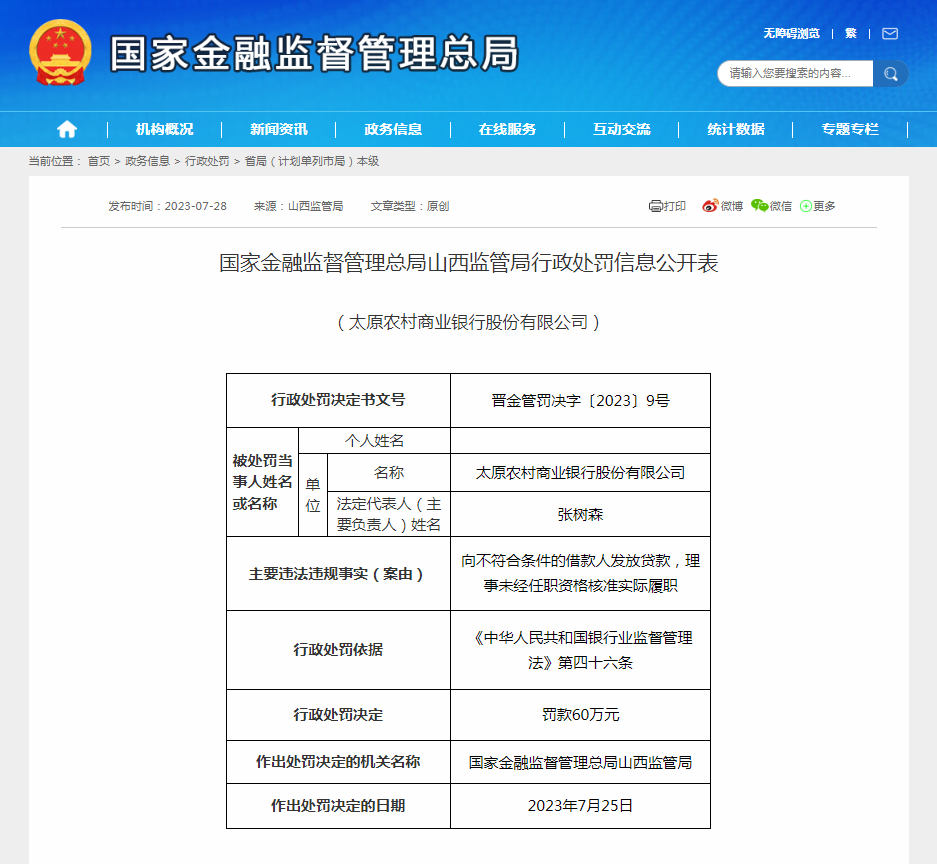
Task: Open the 政务信息 menu
Action: click(x=393, y=129)
